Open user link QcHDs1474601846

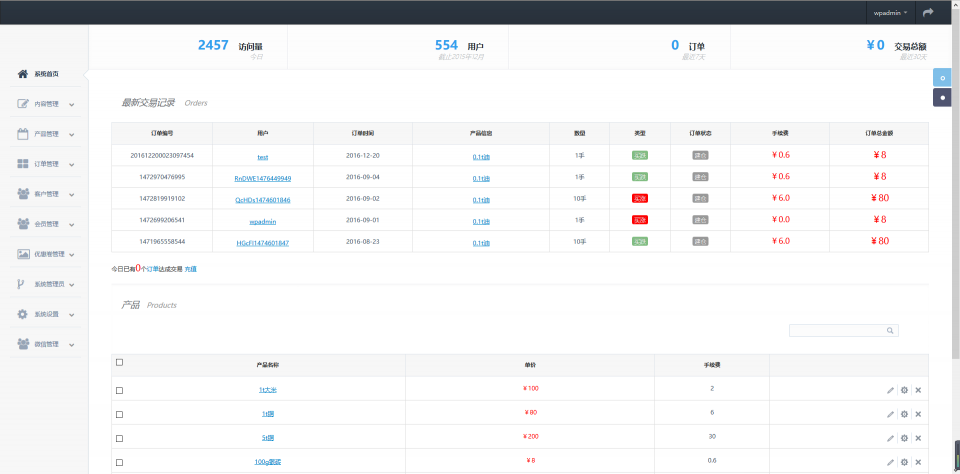[x=263, y=200]
